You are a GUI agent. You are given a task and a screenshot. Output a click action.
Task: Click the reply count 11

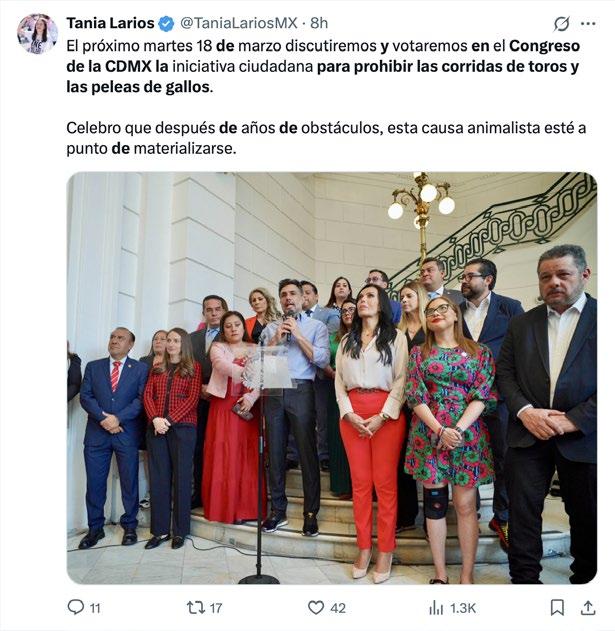95,608
